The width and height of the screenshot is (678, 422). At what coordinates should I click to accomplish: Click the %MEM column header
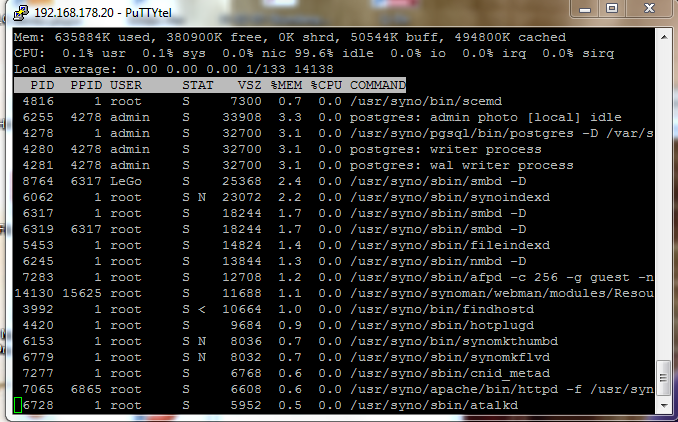click(286, 85)
